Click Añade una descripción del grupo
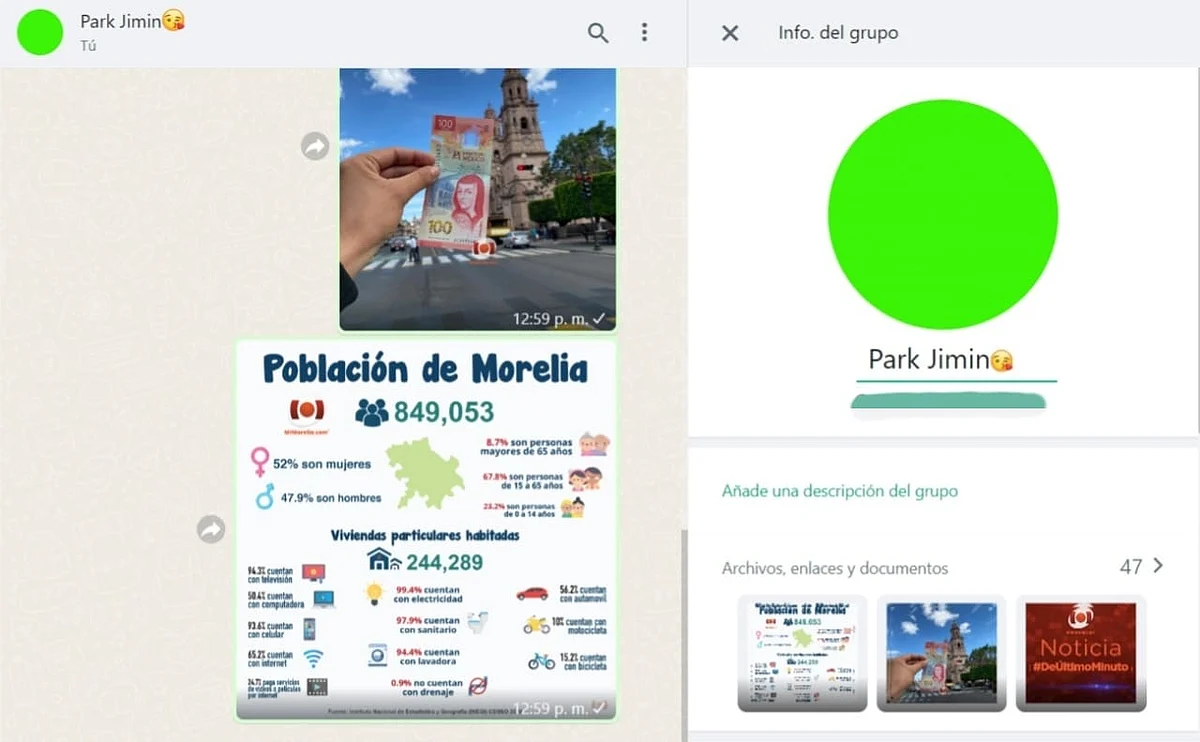This screenshot has width=1200, height=742. pyautogui.click(x=840, y=491)
